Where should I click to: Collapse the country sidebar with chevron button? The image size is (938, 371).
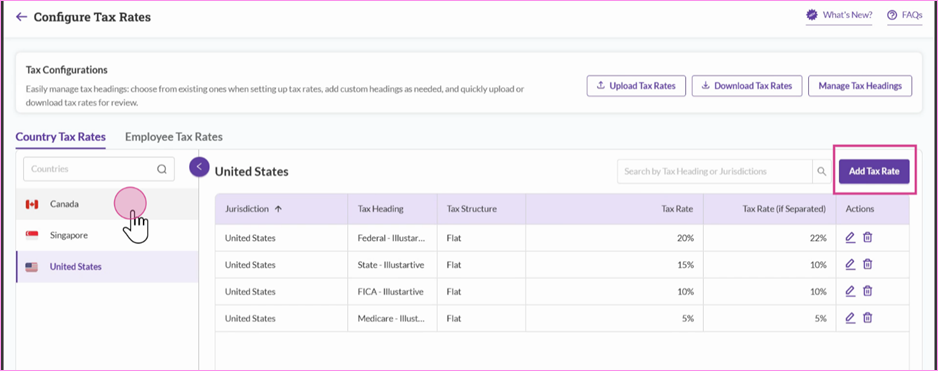[x=199, y=167]
